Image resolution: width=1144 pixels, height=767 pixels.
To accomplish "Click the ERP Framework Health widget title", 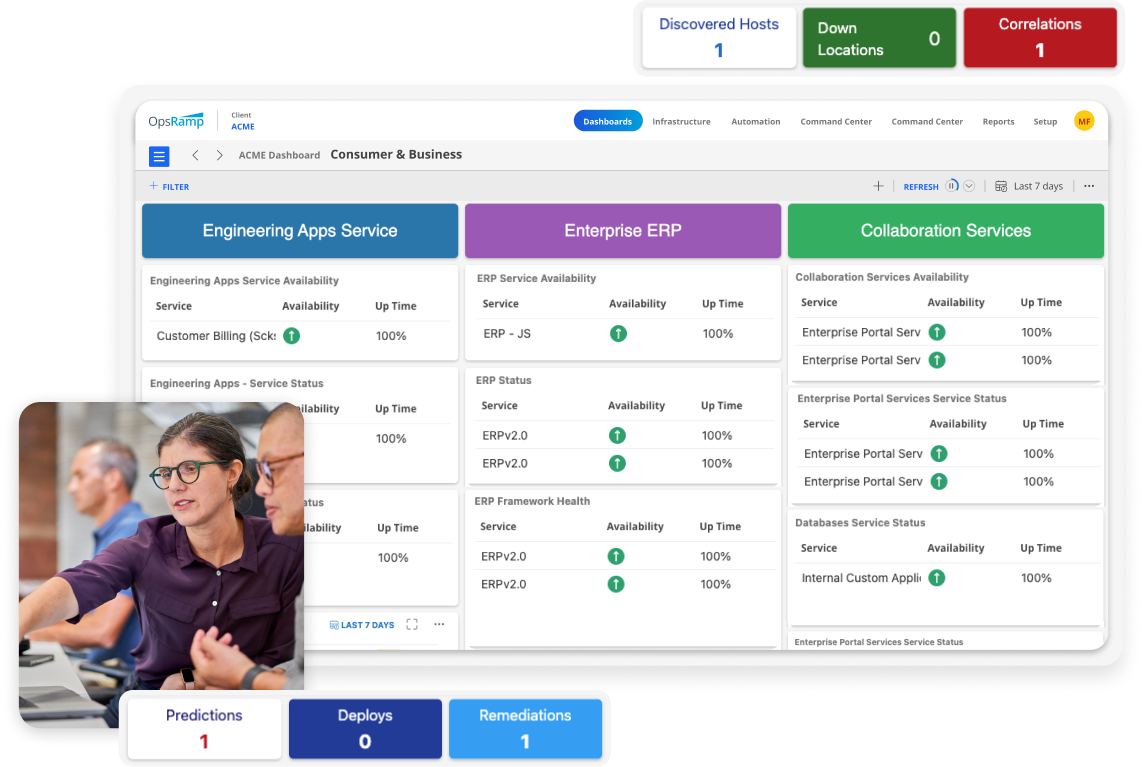I will click(532, 501).
